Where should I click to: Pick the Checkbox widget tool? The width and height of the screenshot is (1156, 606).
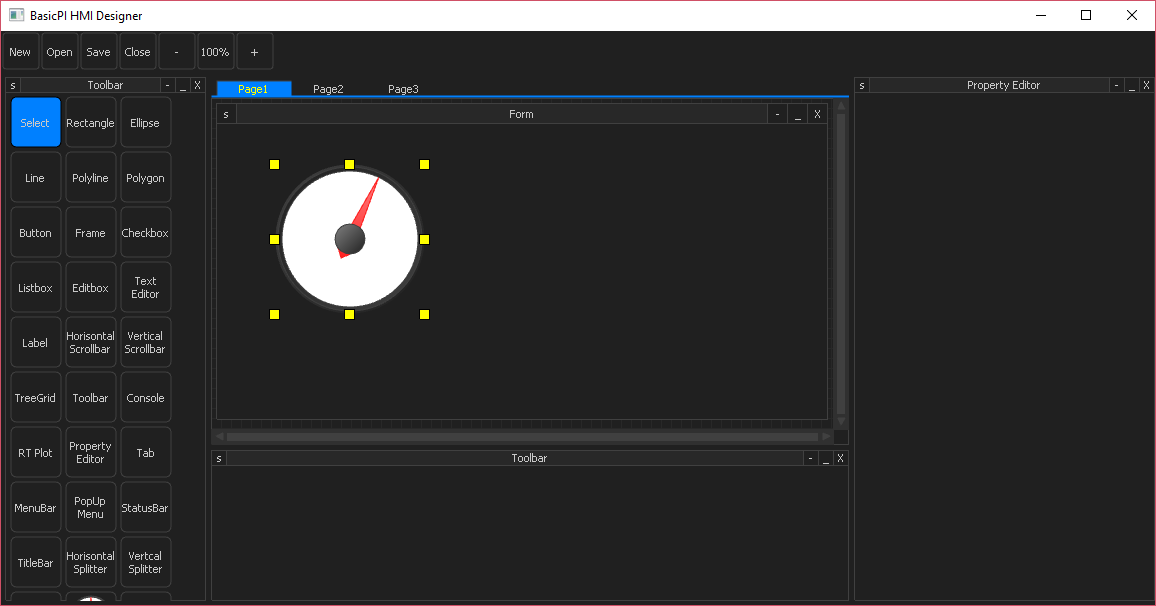145,233
